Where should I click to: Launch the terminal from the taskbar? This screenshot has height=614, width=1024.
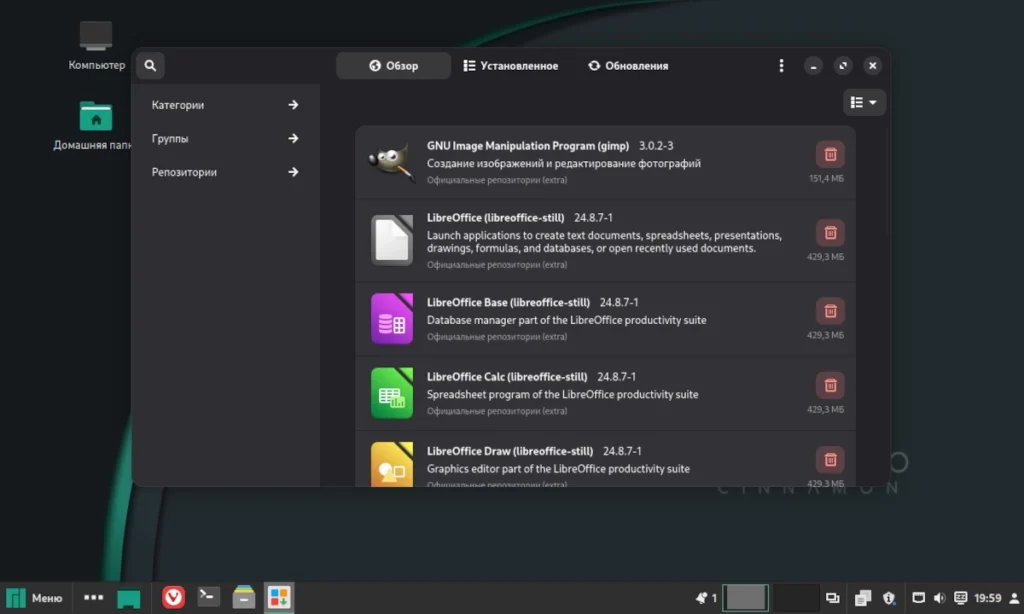[208, 597]
